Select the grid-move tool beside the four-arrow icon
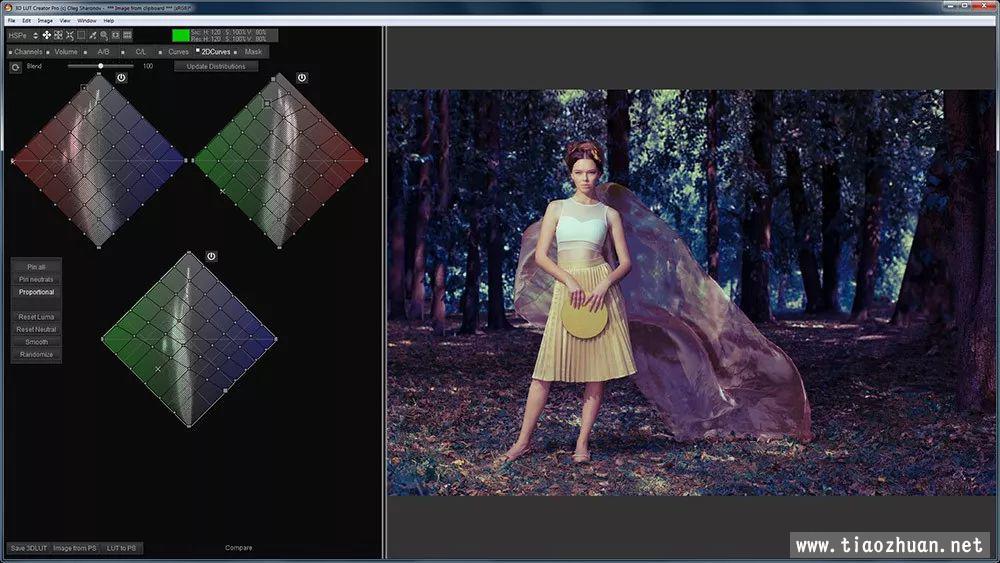Viewport: 1000px width, 563px height. point(58,35)
